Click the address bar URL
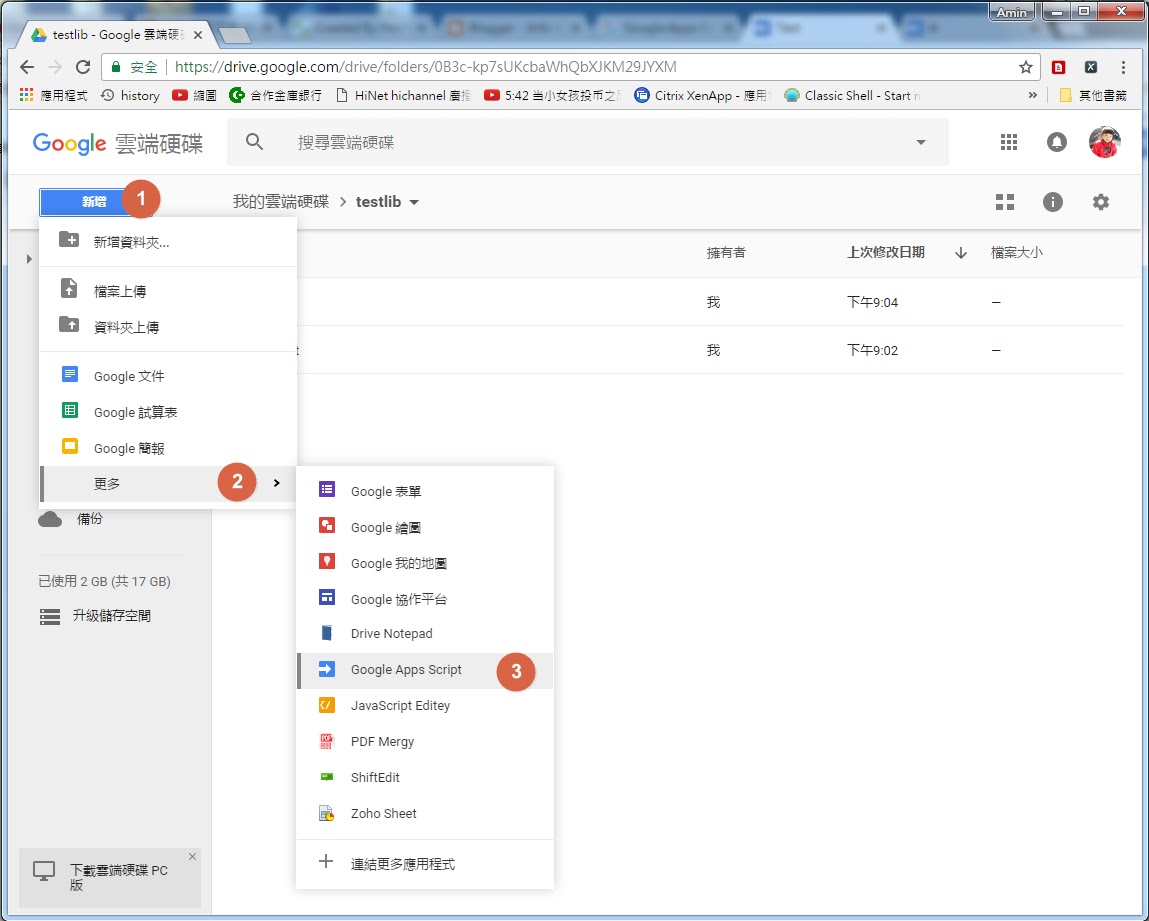1149x921 pixels. click(425, 67)
